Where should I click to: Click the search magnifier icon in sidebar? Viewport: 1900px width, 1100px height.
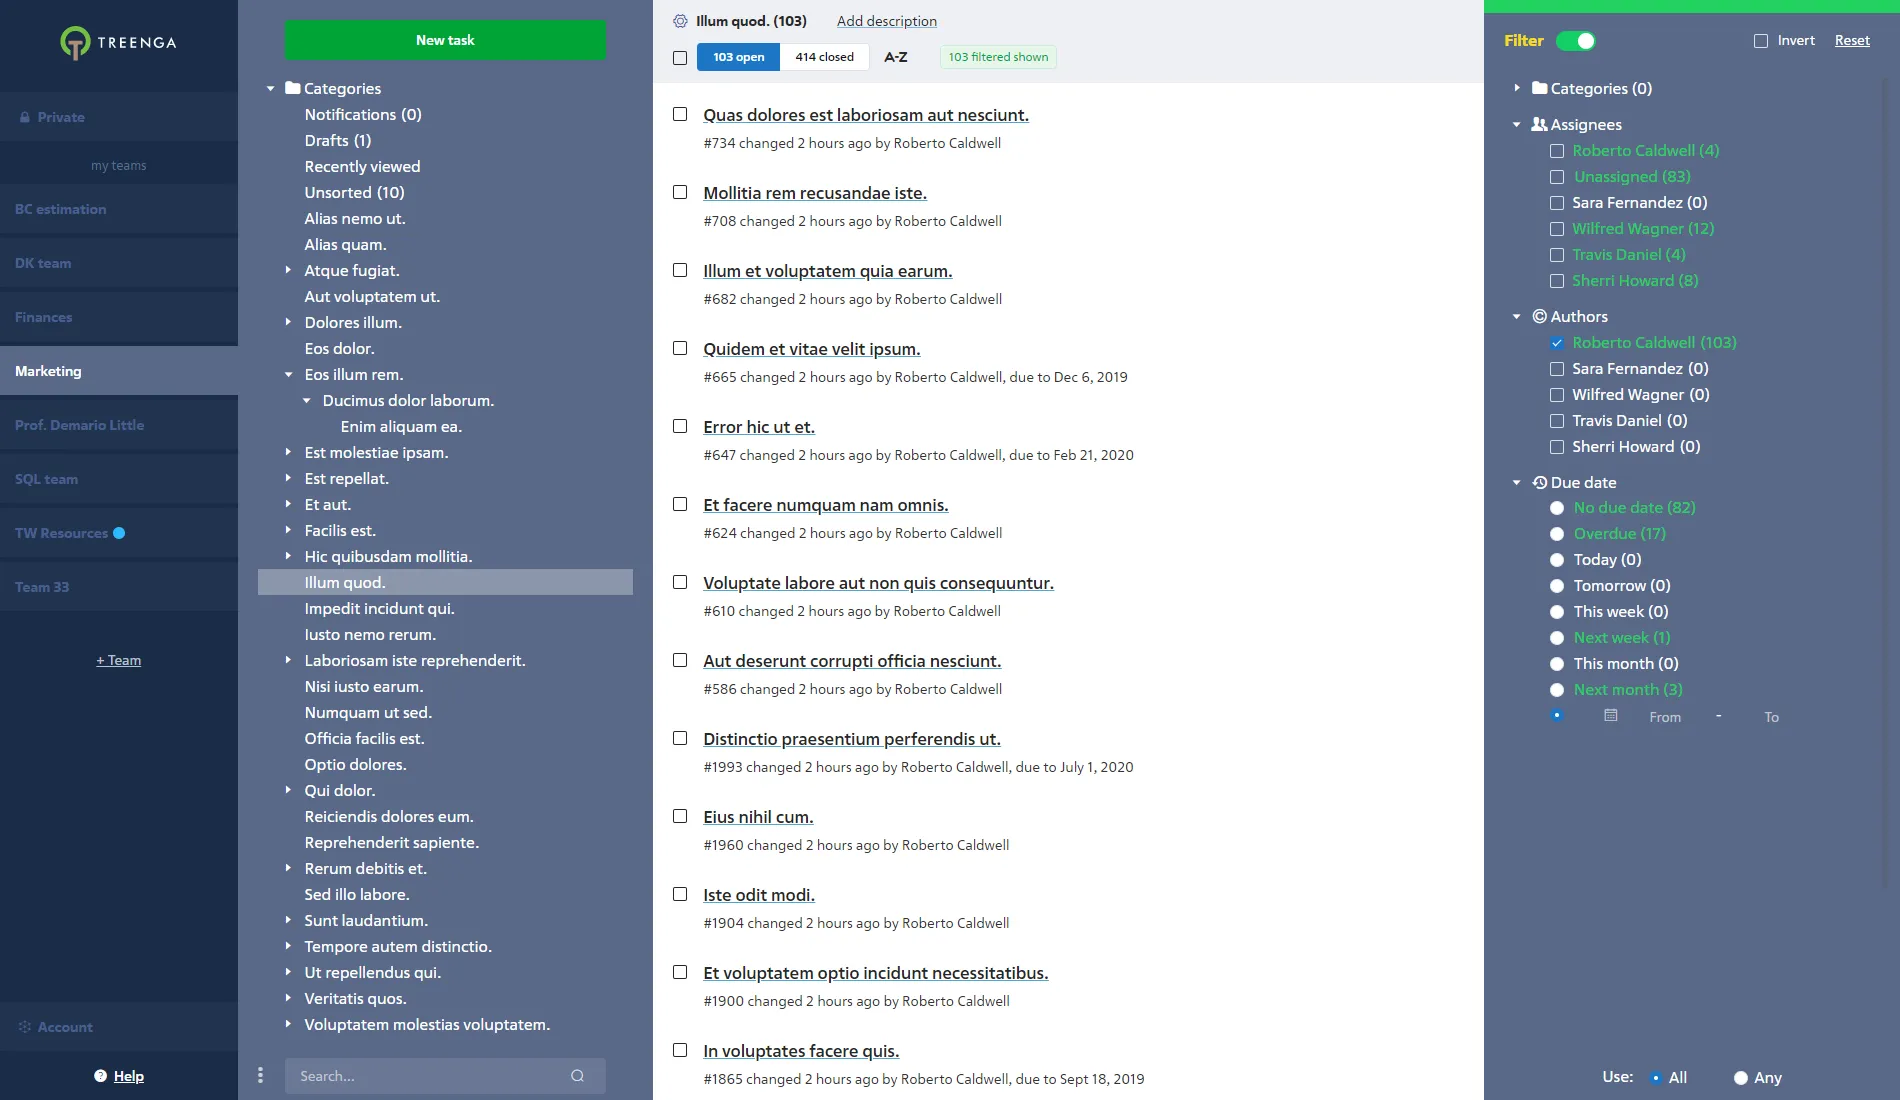coord(577,1075)
